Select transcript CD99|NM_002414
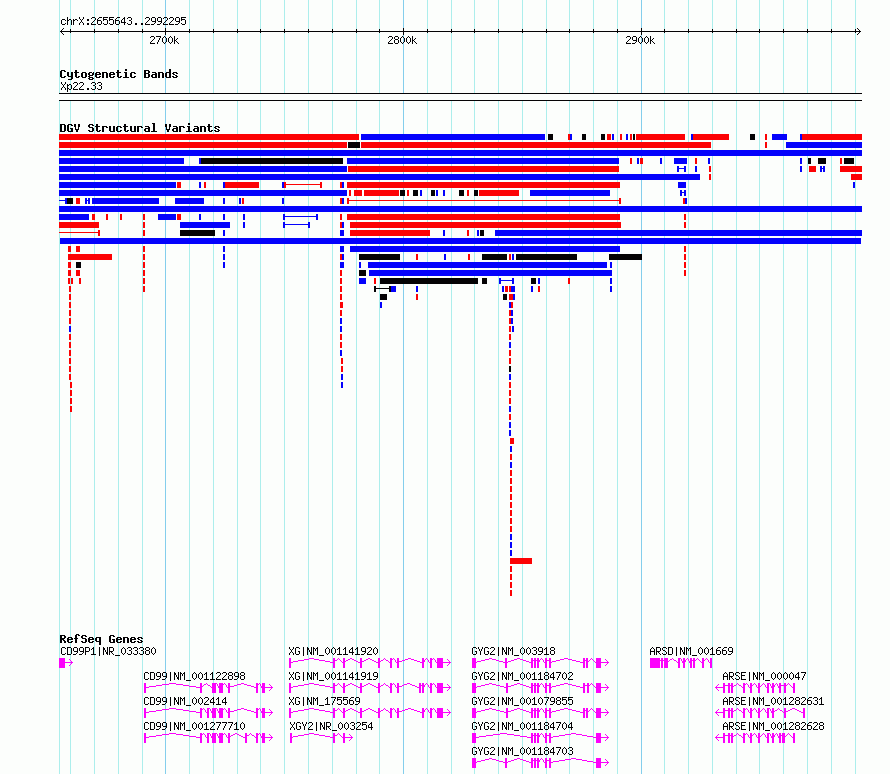The width and height of the screenshot is (890, 774). tap(185, 701)
